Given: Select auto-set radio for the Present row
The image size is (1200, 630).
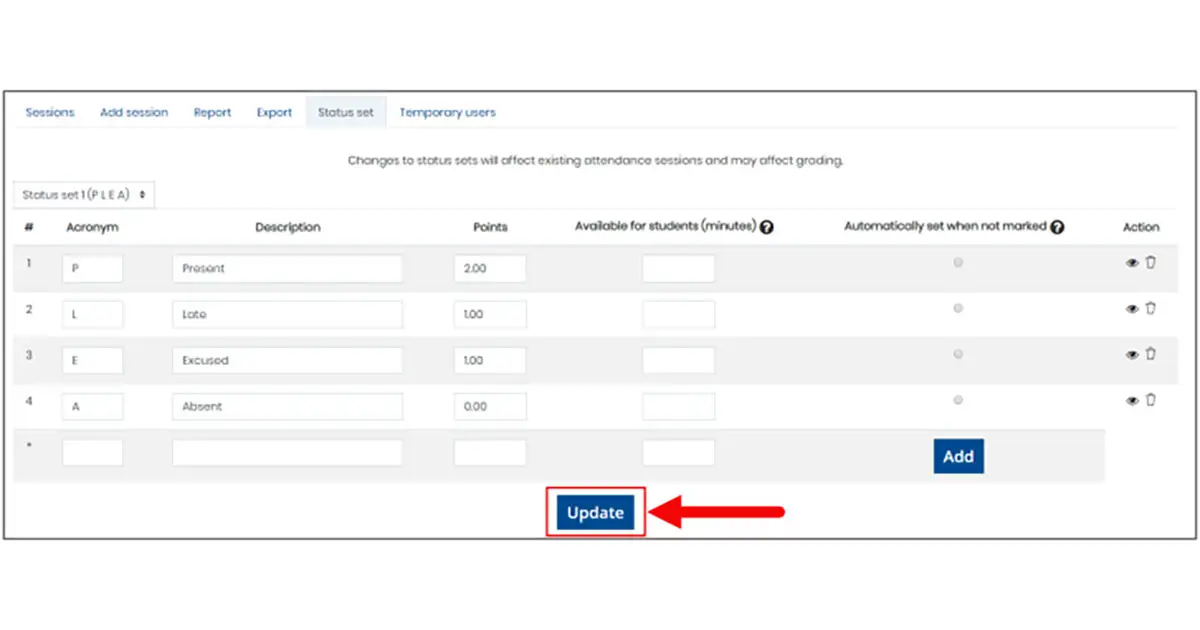Looking at the screenshot, I should (x=958, y=262).
